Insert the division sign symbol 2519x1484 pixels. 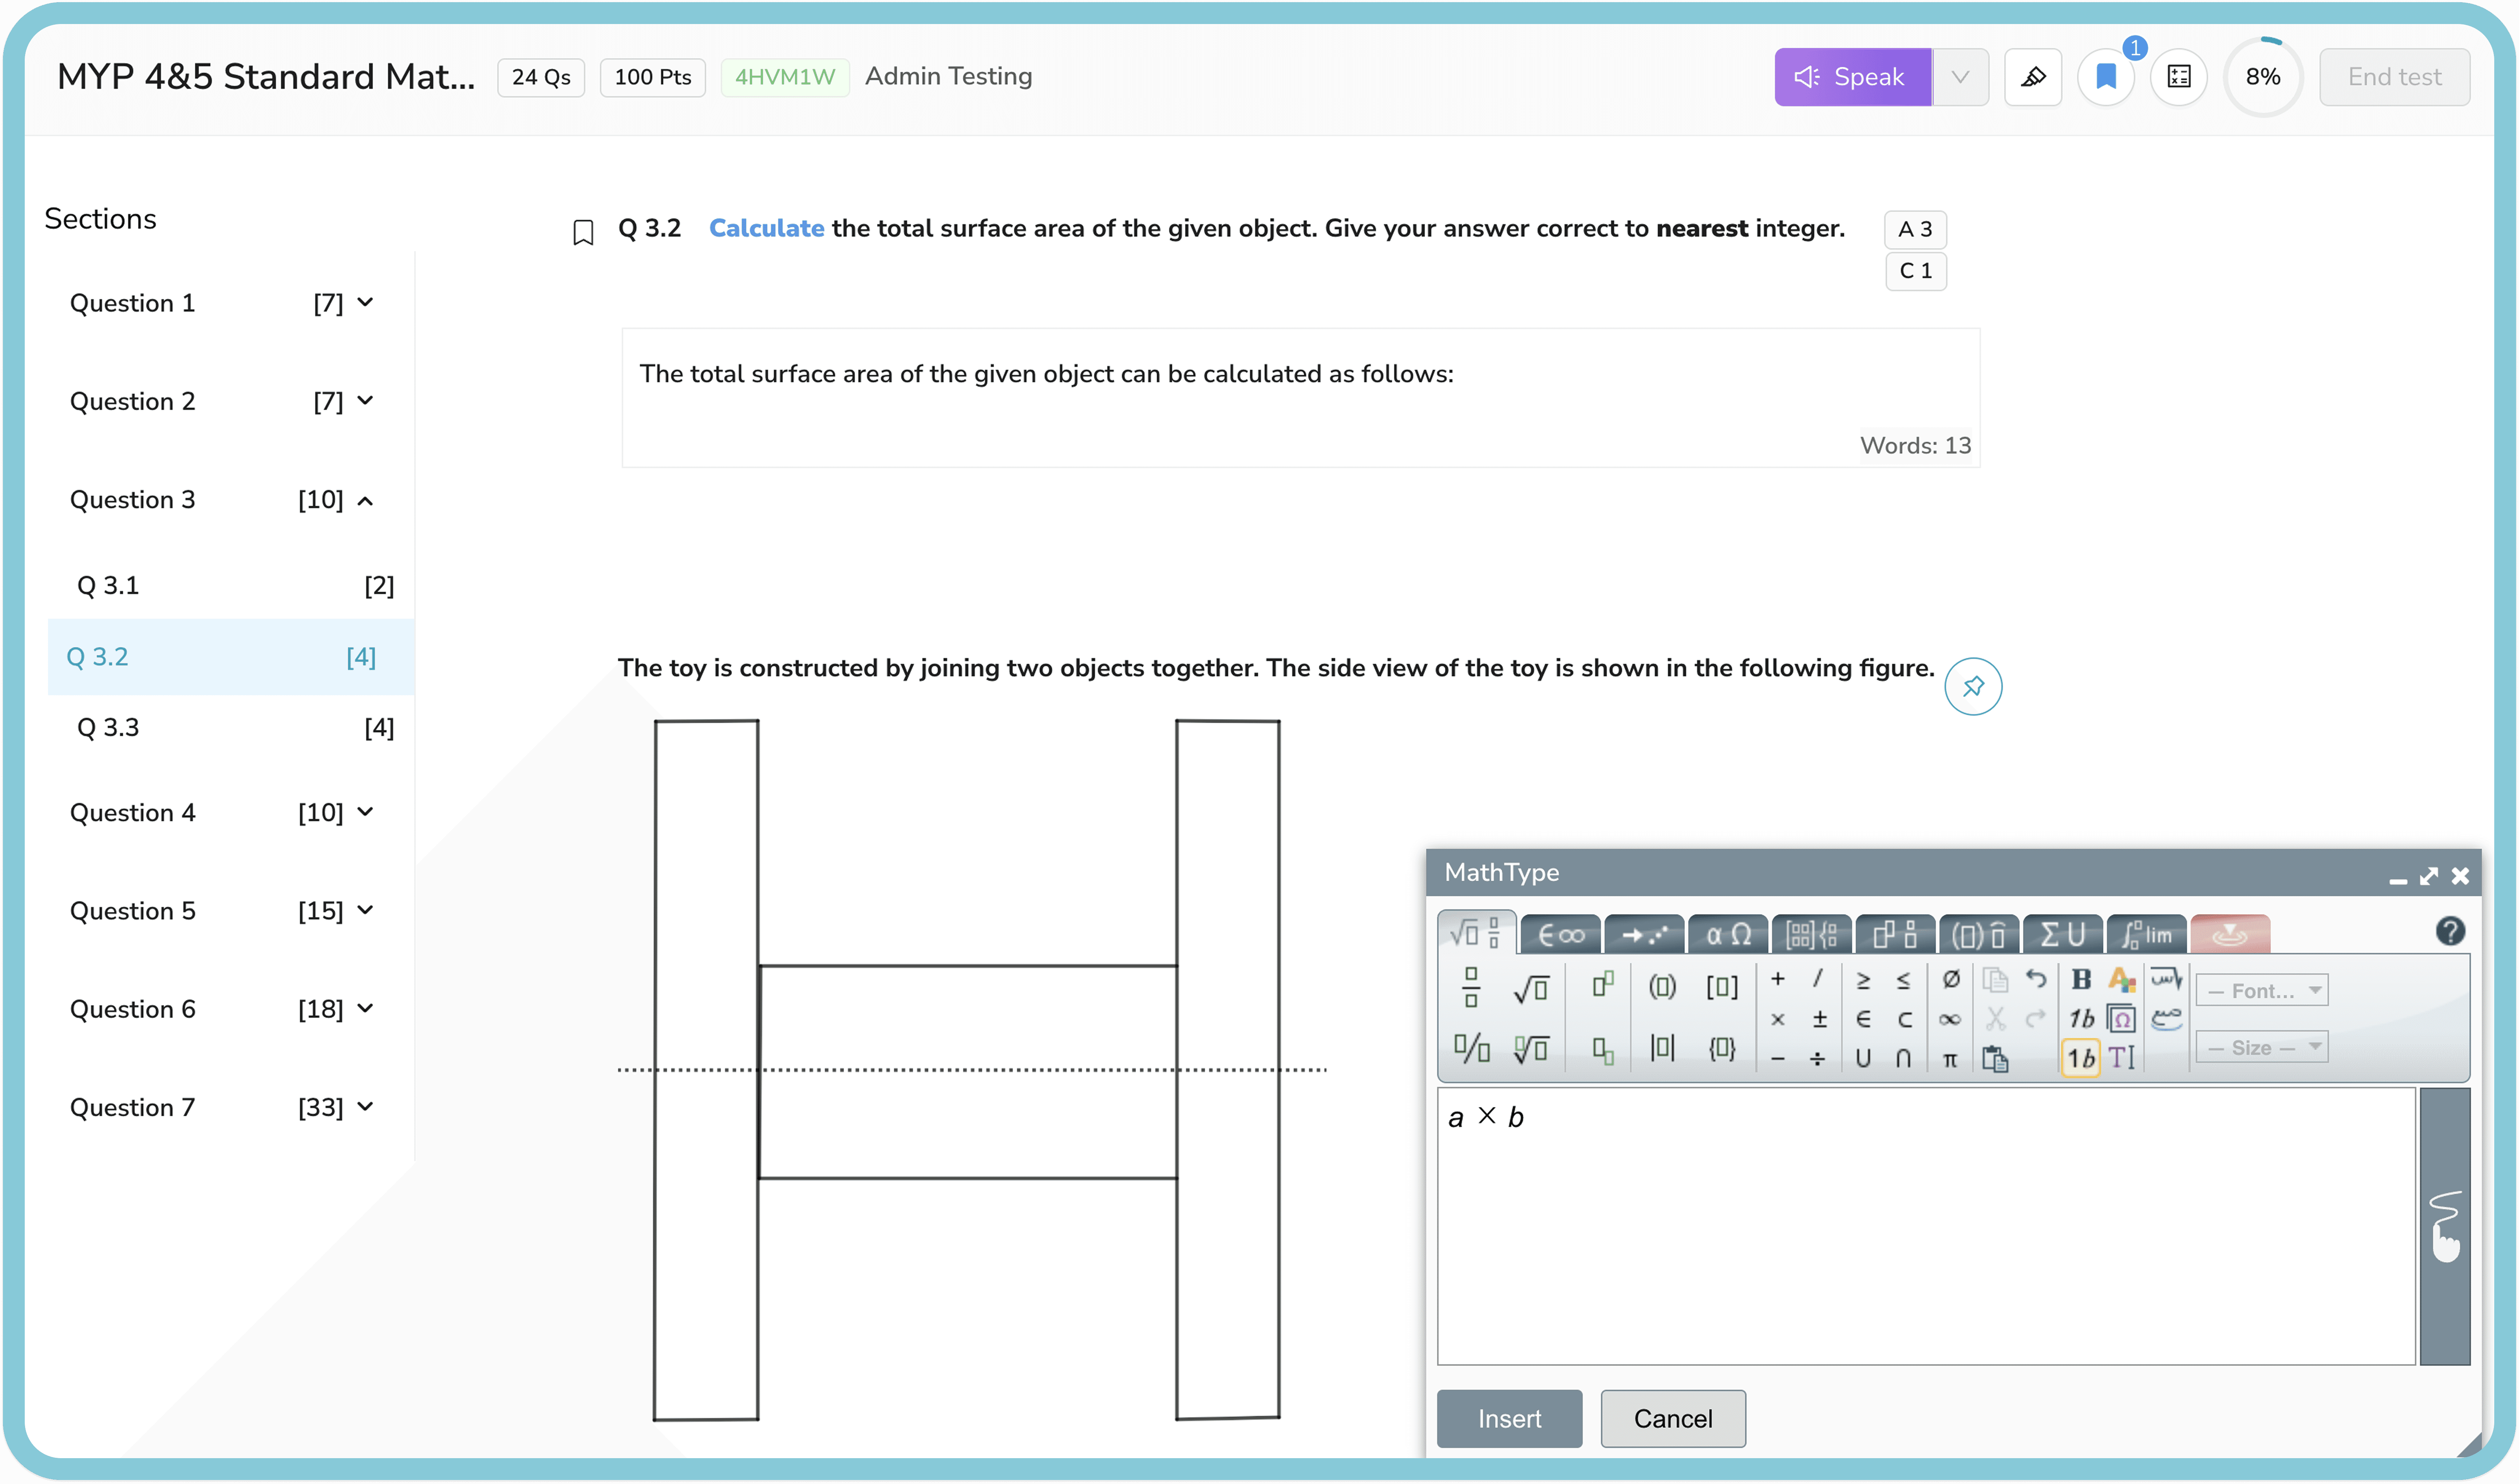click(1817, 1059)
